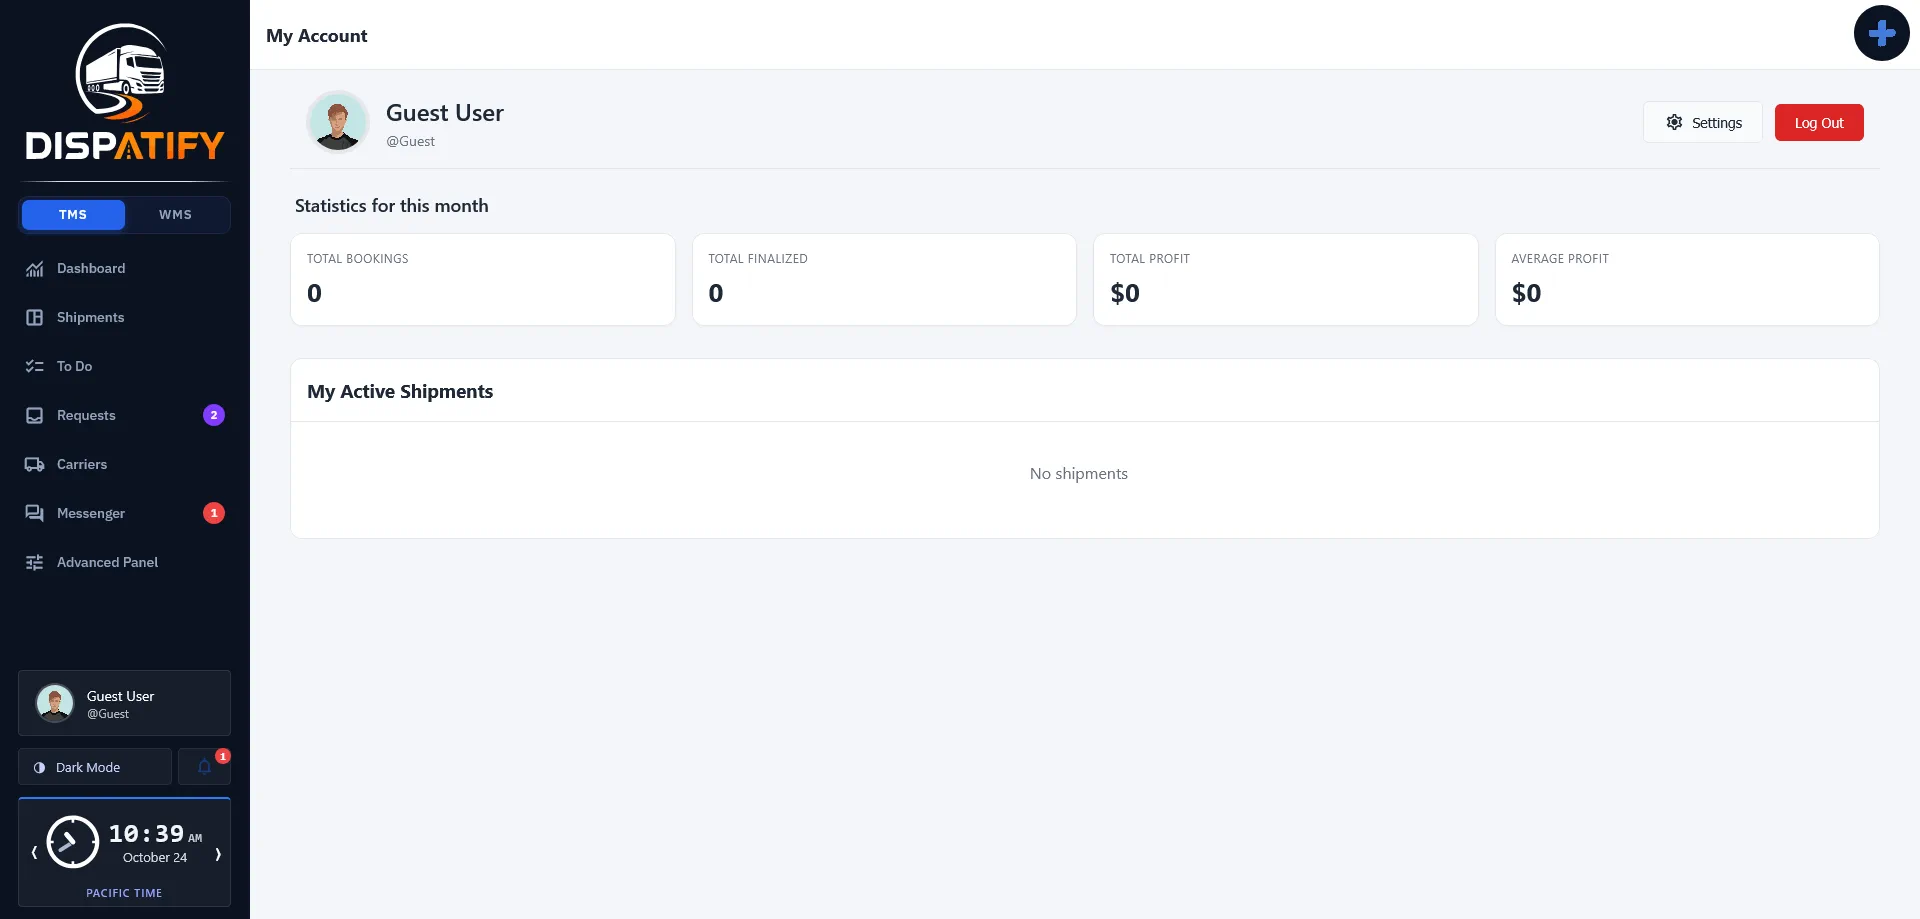Open the To Do checklist icon
This screenshot has width=1920, height=919.
[x=35, y=366]
